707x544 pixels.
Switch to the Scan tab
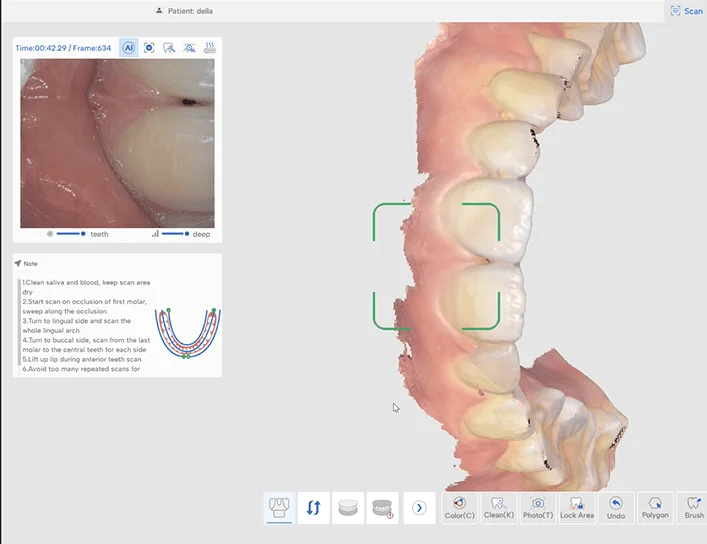[687, 11]
